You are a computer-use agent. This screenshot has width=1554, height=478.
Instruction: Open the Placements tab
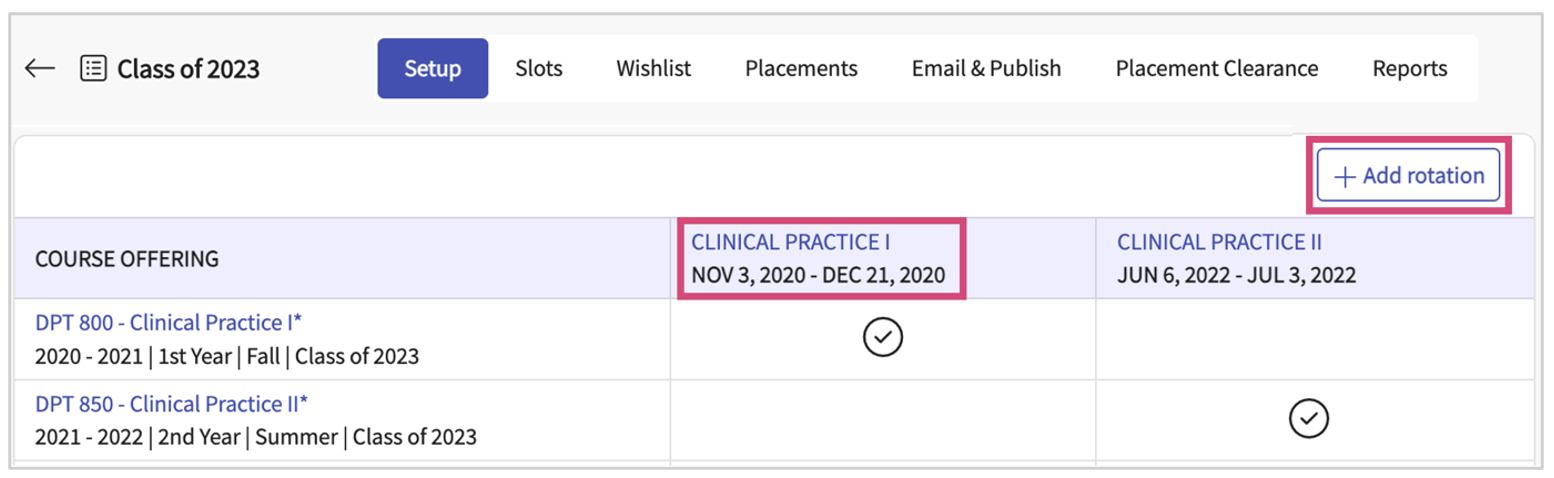pyautogui.click(x=801, y=69)
